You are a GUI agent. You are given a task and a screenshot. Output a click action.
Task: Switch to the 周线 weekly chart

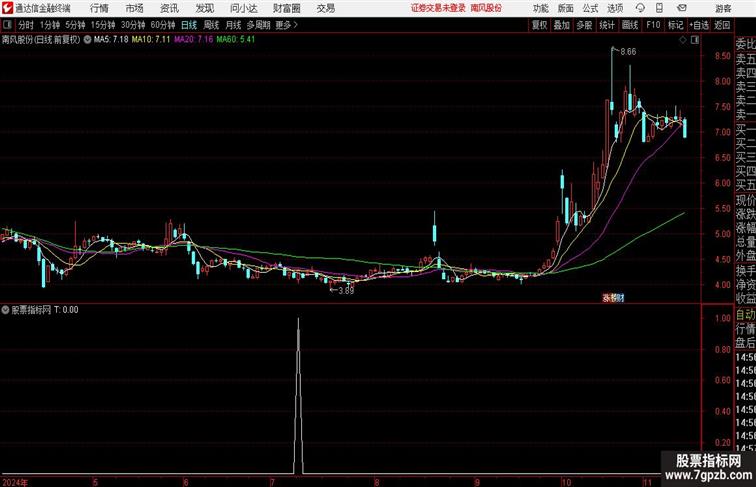click(211, 25)
